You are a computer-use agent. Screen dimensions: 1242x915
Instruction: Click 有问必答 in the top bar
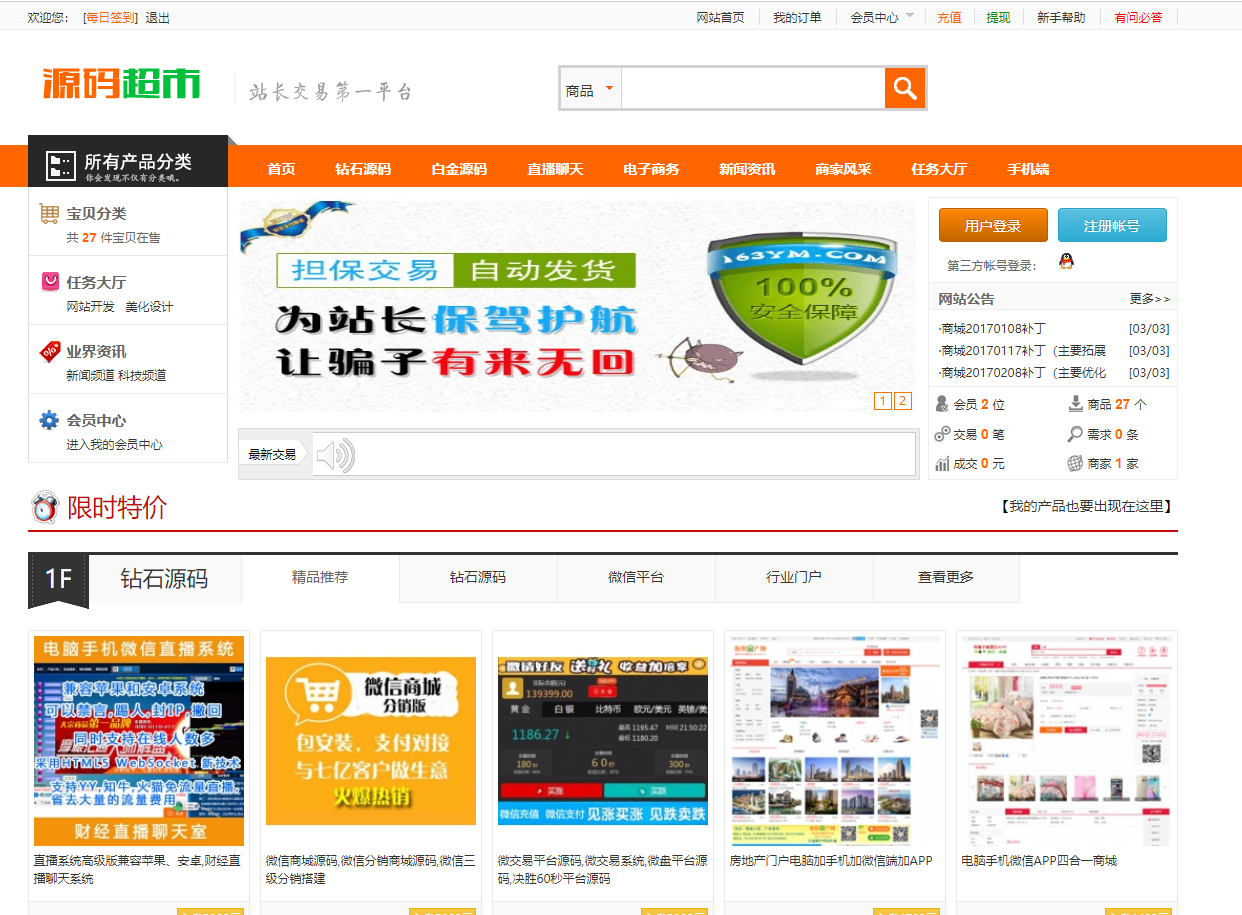[x=1138, y=17]
